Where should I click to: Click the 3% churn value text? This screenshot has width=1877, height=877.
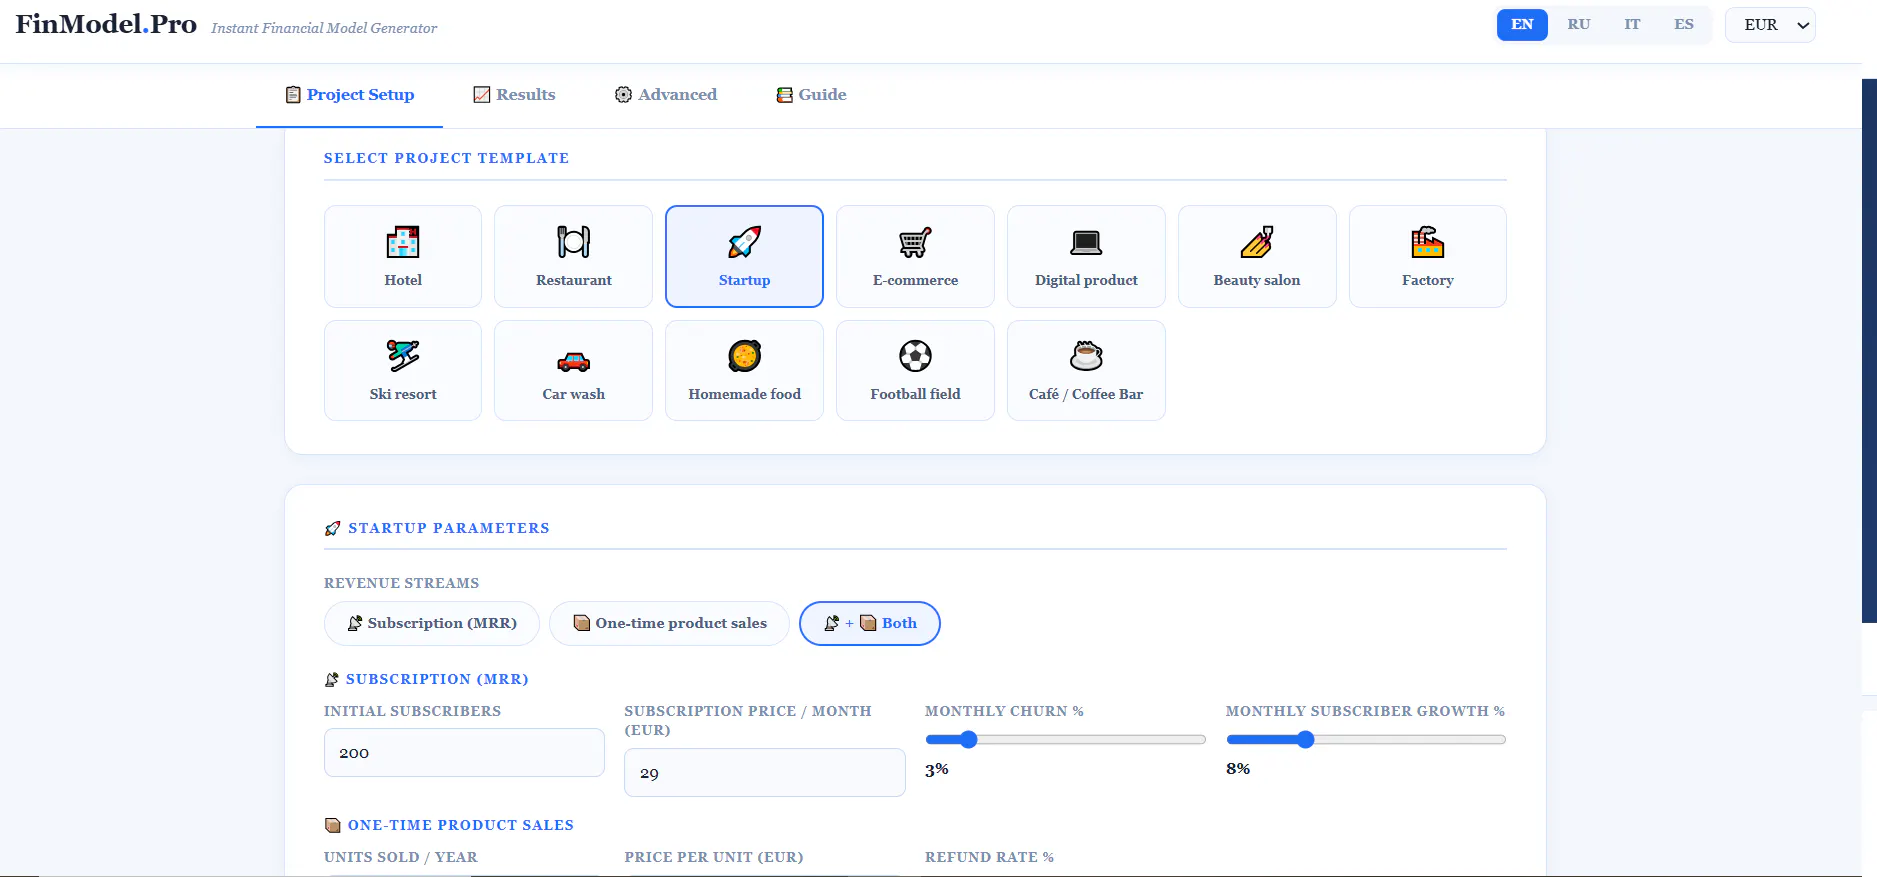click(937, 770)
